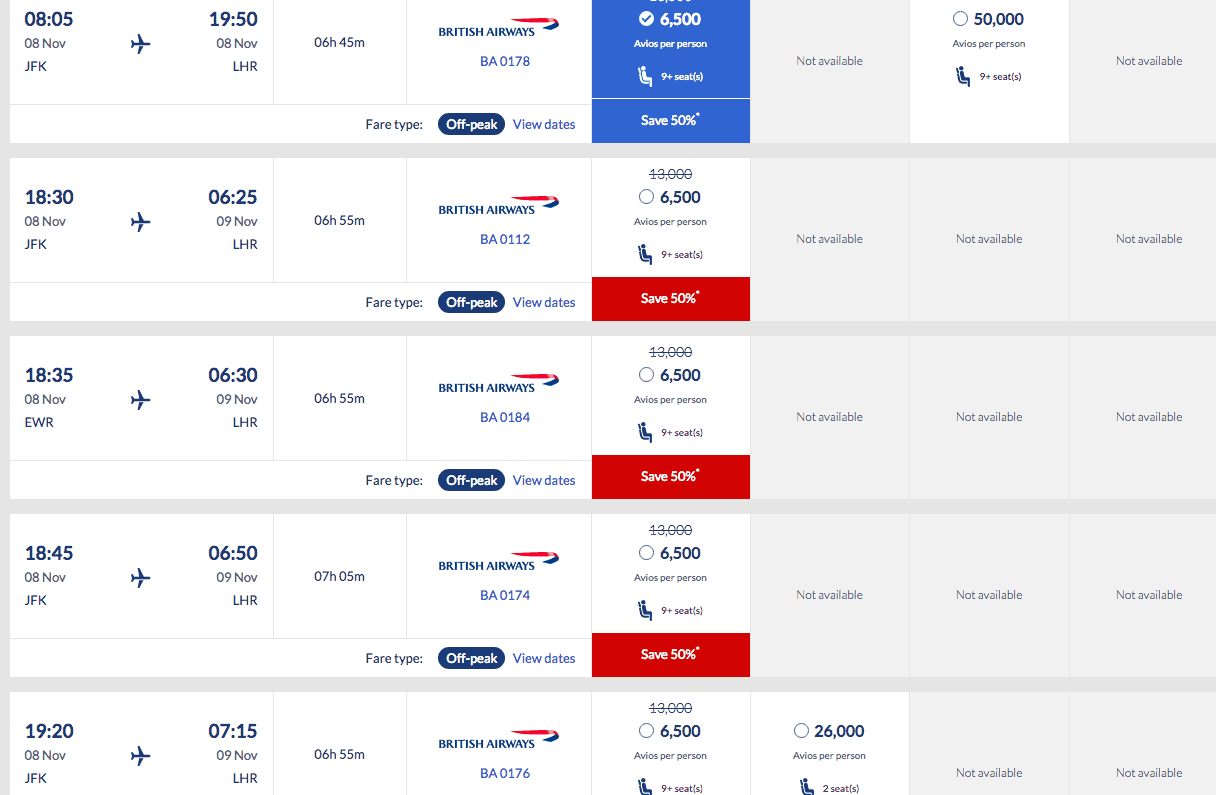Viewport: 1216px width, 795px height.
Task: Click the British Airways logo for flight BA 0176
Action: [498, 739]
